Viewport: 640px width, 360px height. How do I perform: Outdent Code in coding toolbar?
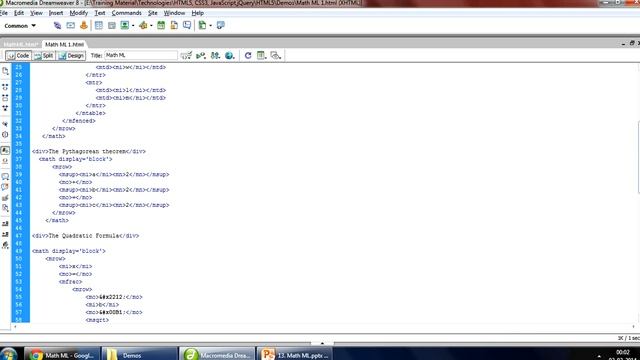(x=5, y=234)
